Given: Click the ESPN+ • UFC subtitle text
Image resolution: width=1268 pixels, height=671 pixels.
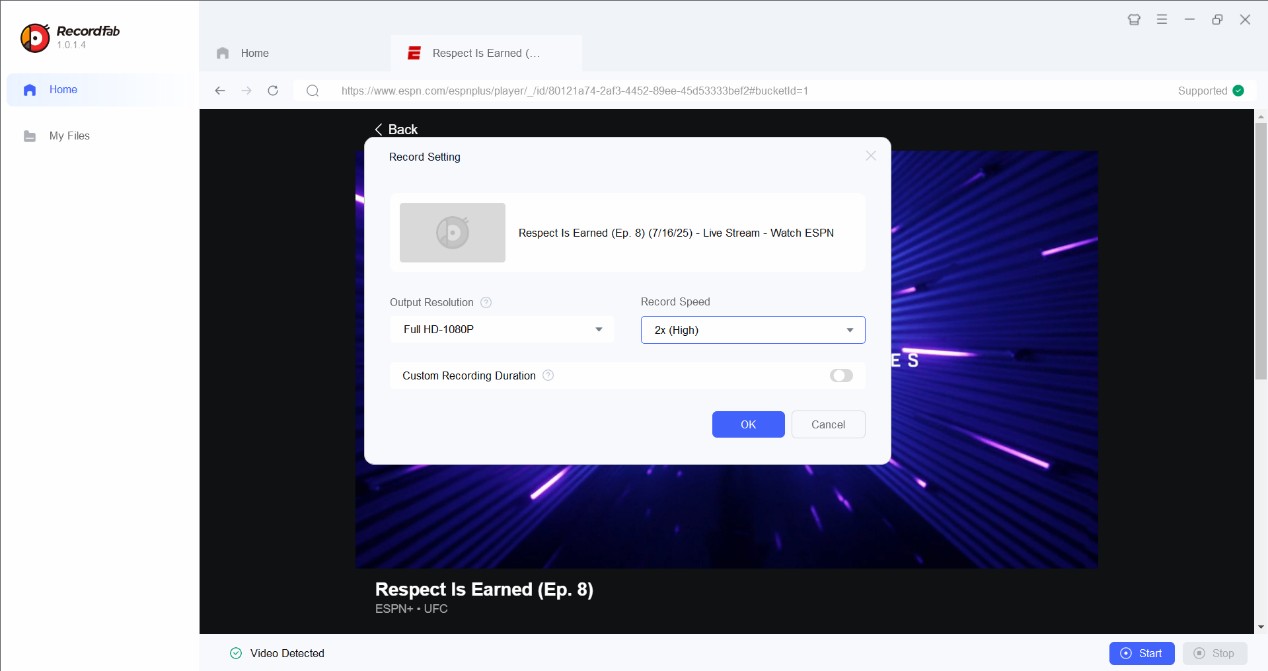Looking at the screenshot, I should 411,608.
